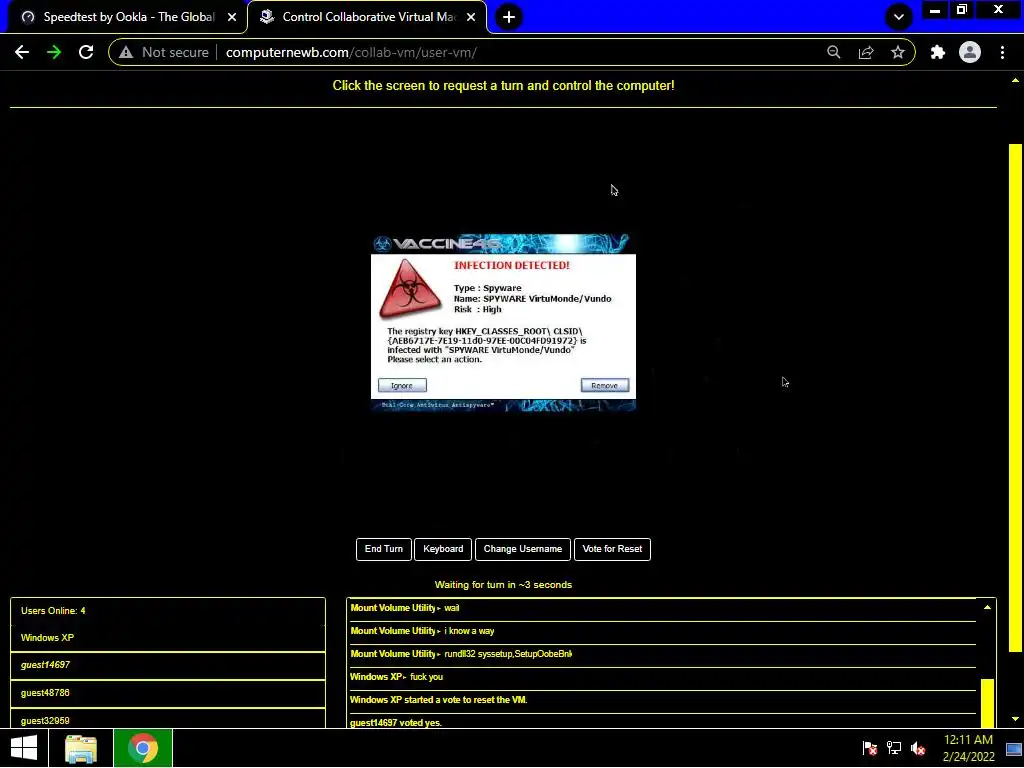The image size is (1024, 768).
Task: Open the zoom magnifier icon in address bar
Action: click(x=834, y=52)
